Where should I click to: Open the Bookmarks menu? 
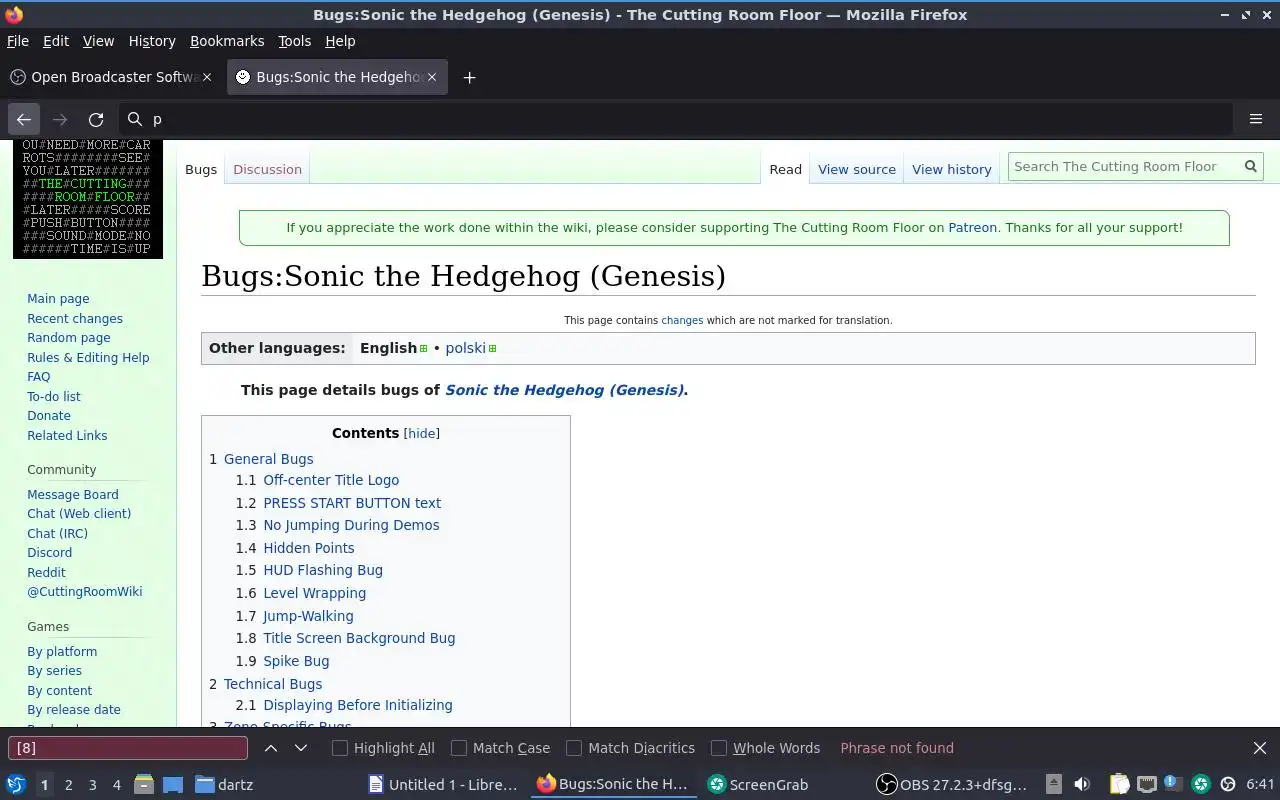point(227,41)
